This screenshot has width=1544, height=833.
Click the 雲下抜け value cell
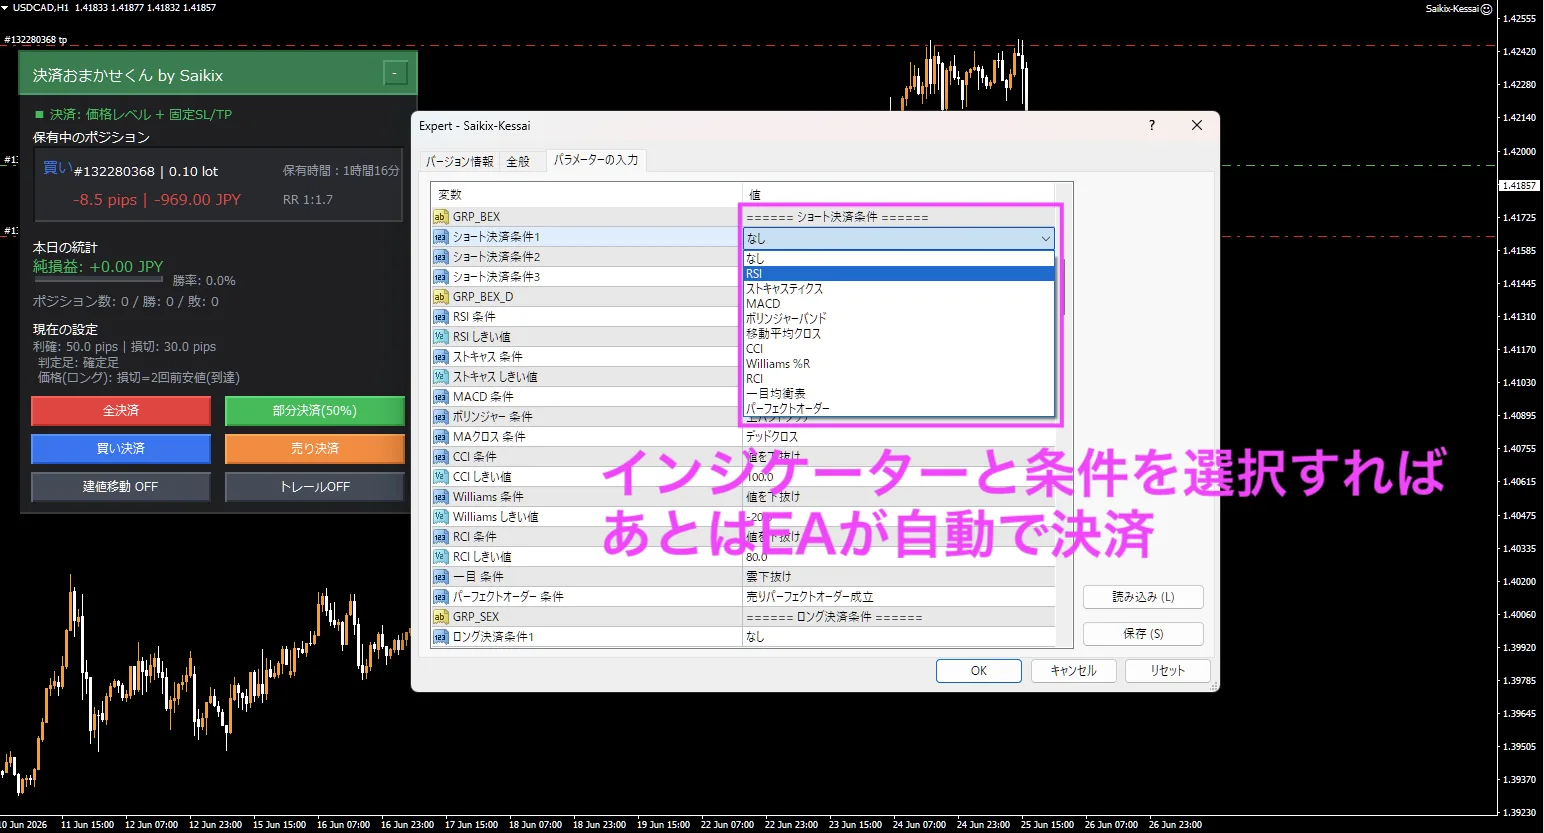pos(899,577)
